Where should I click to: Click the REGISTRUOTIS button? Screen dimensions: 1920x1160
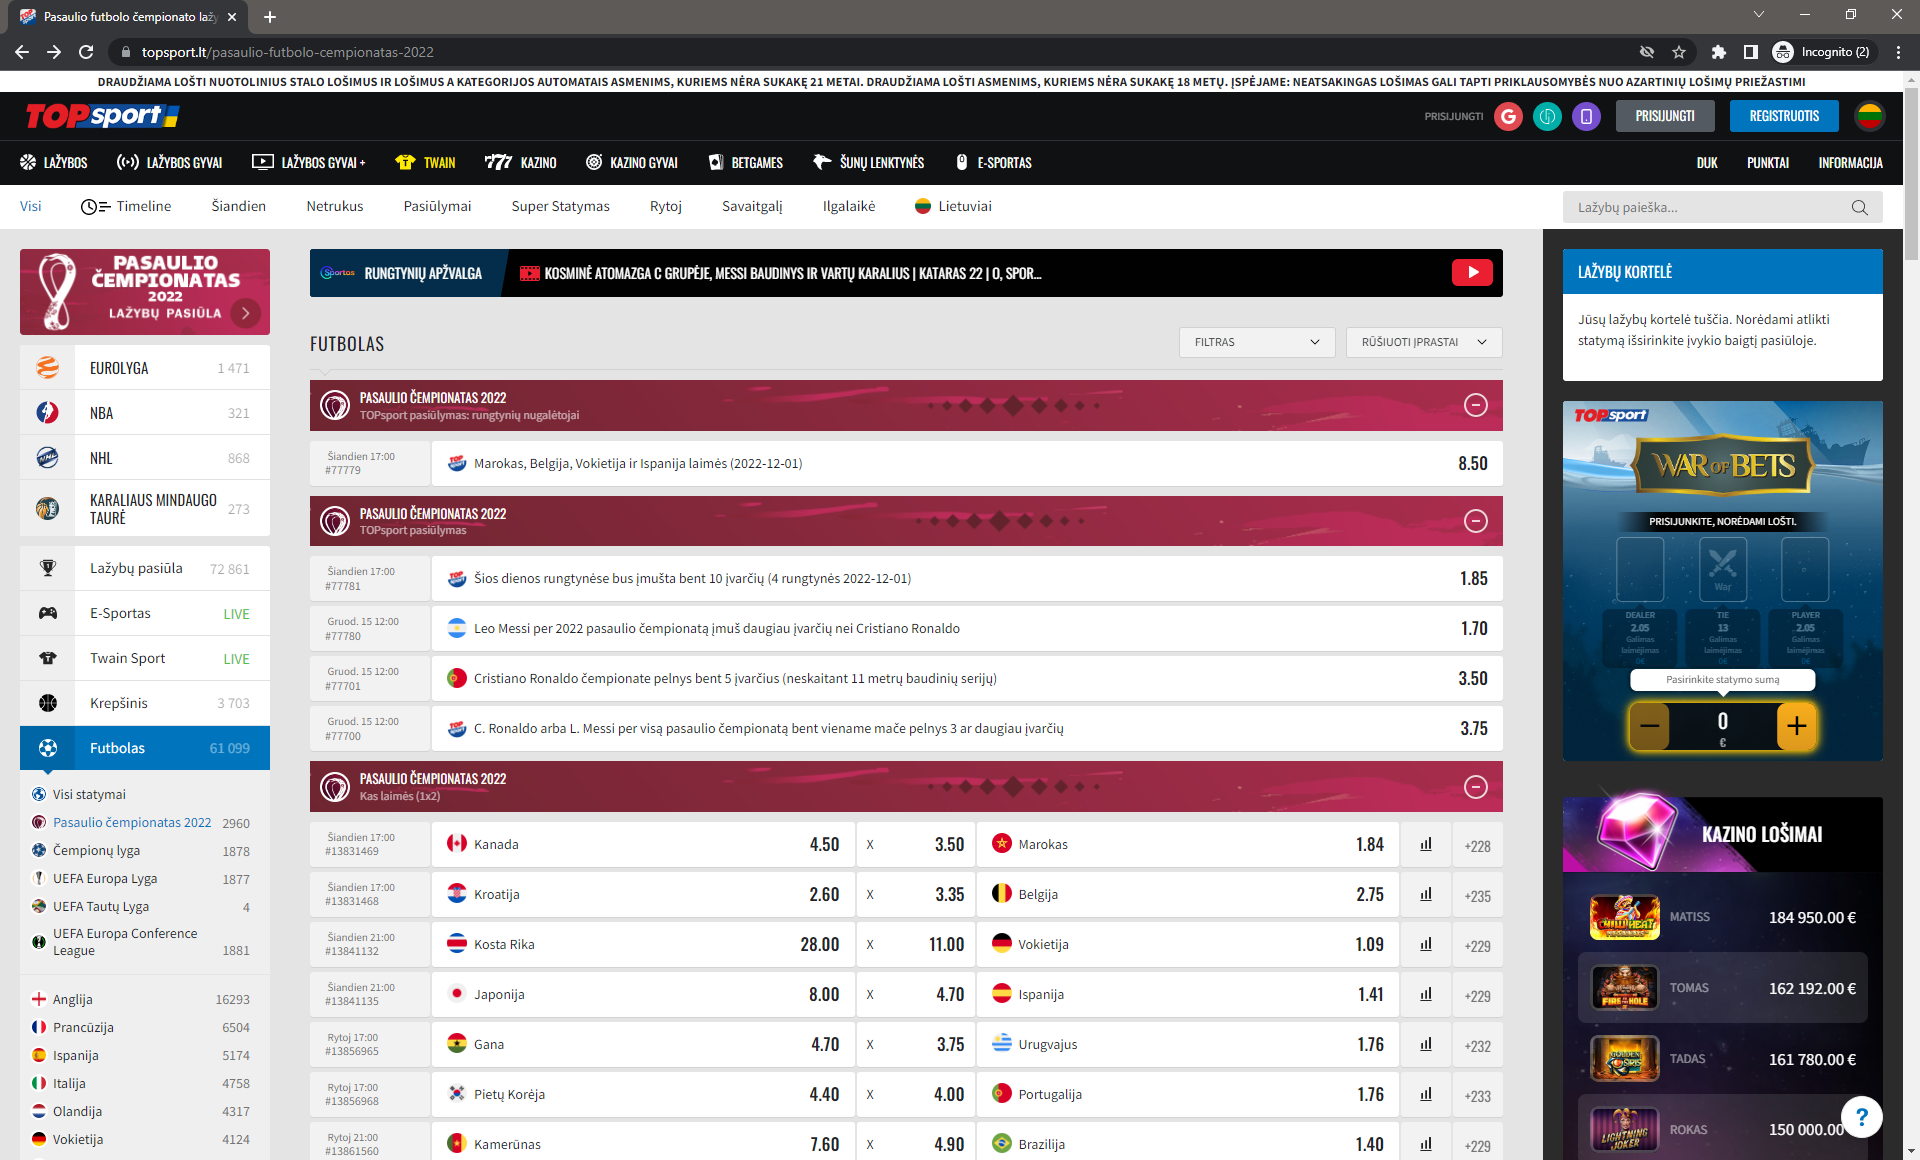[1784, 116]
